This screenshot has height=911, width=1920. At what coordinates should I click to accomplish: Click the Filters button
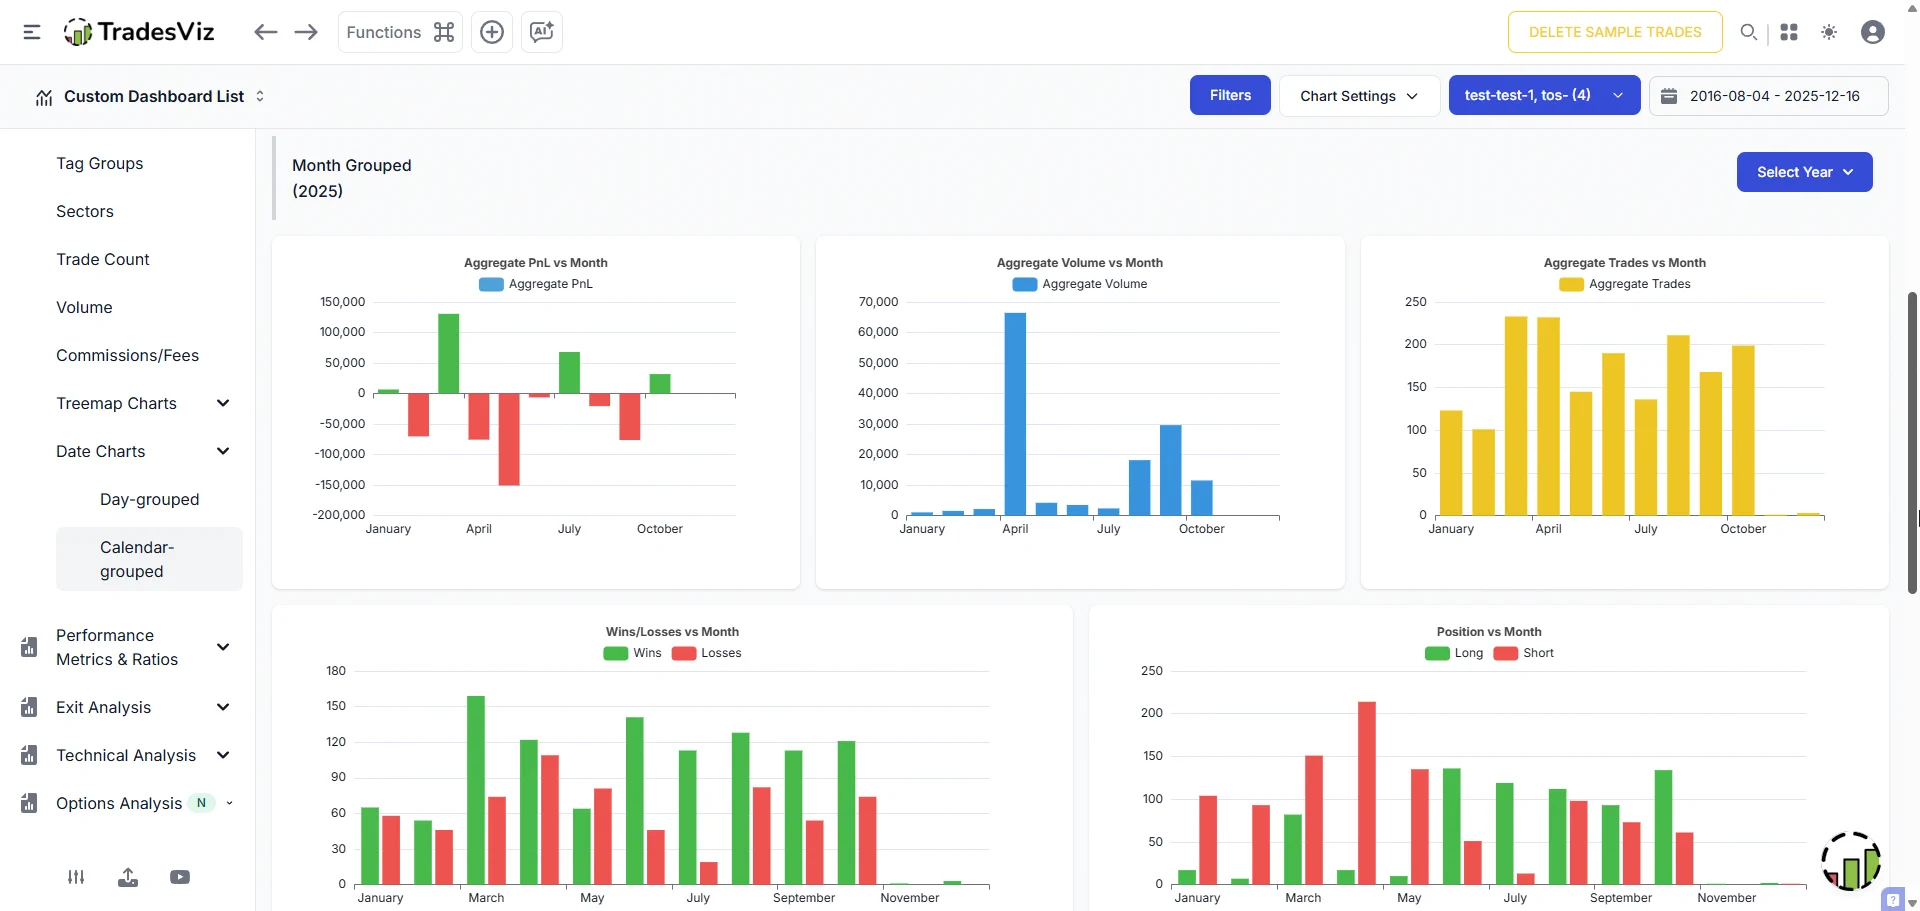1230,95
